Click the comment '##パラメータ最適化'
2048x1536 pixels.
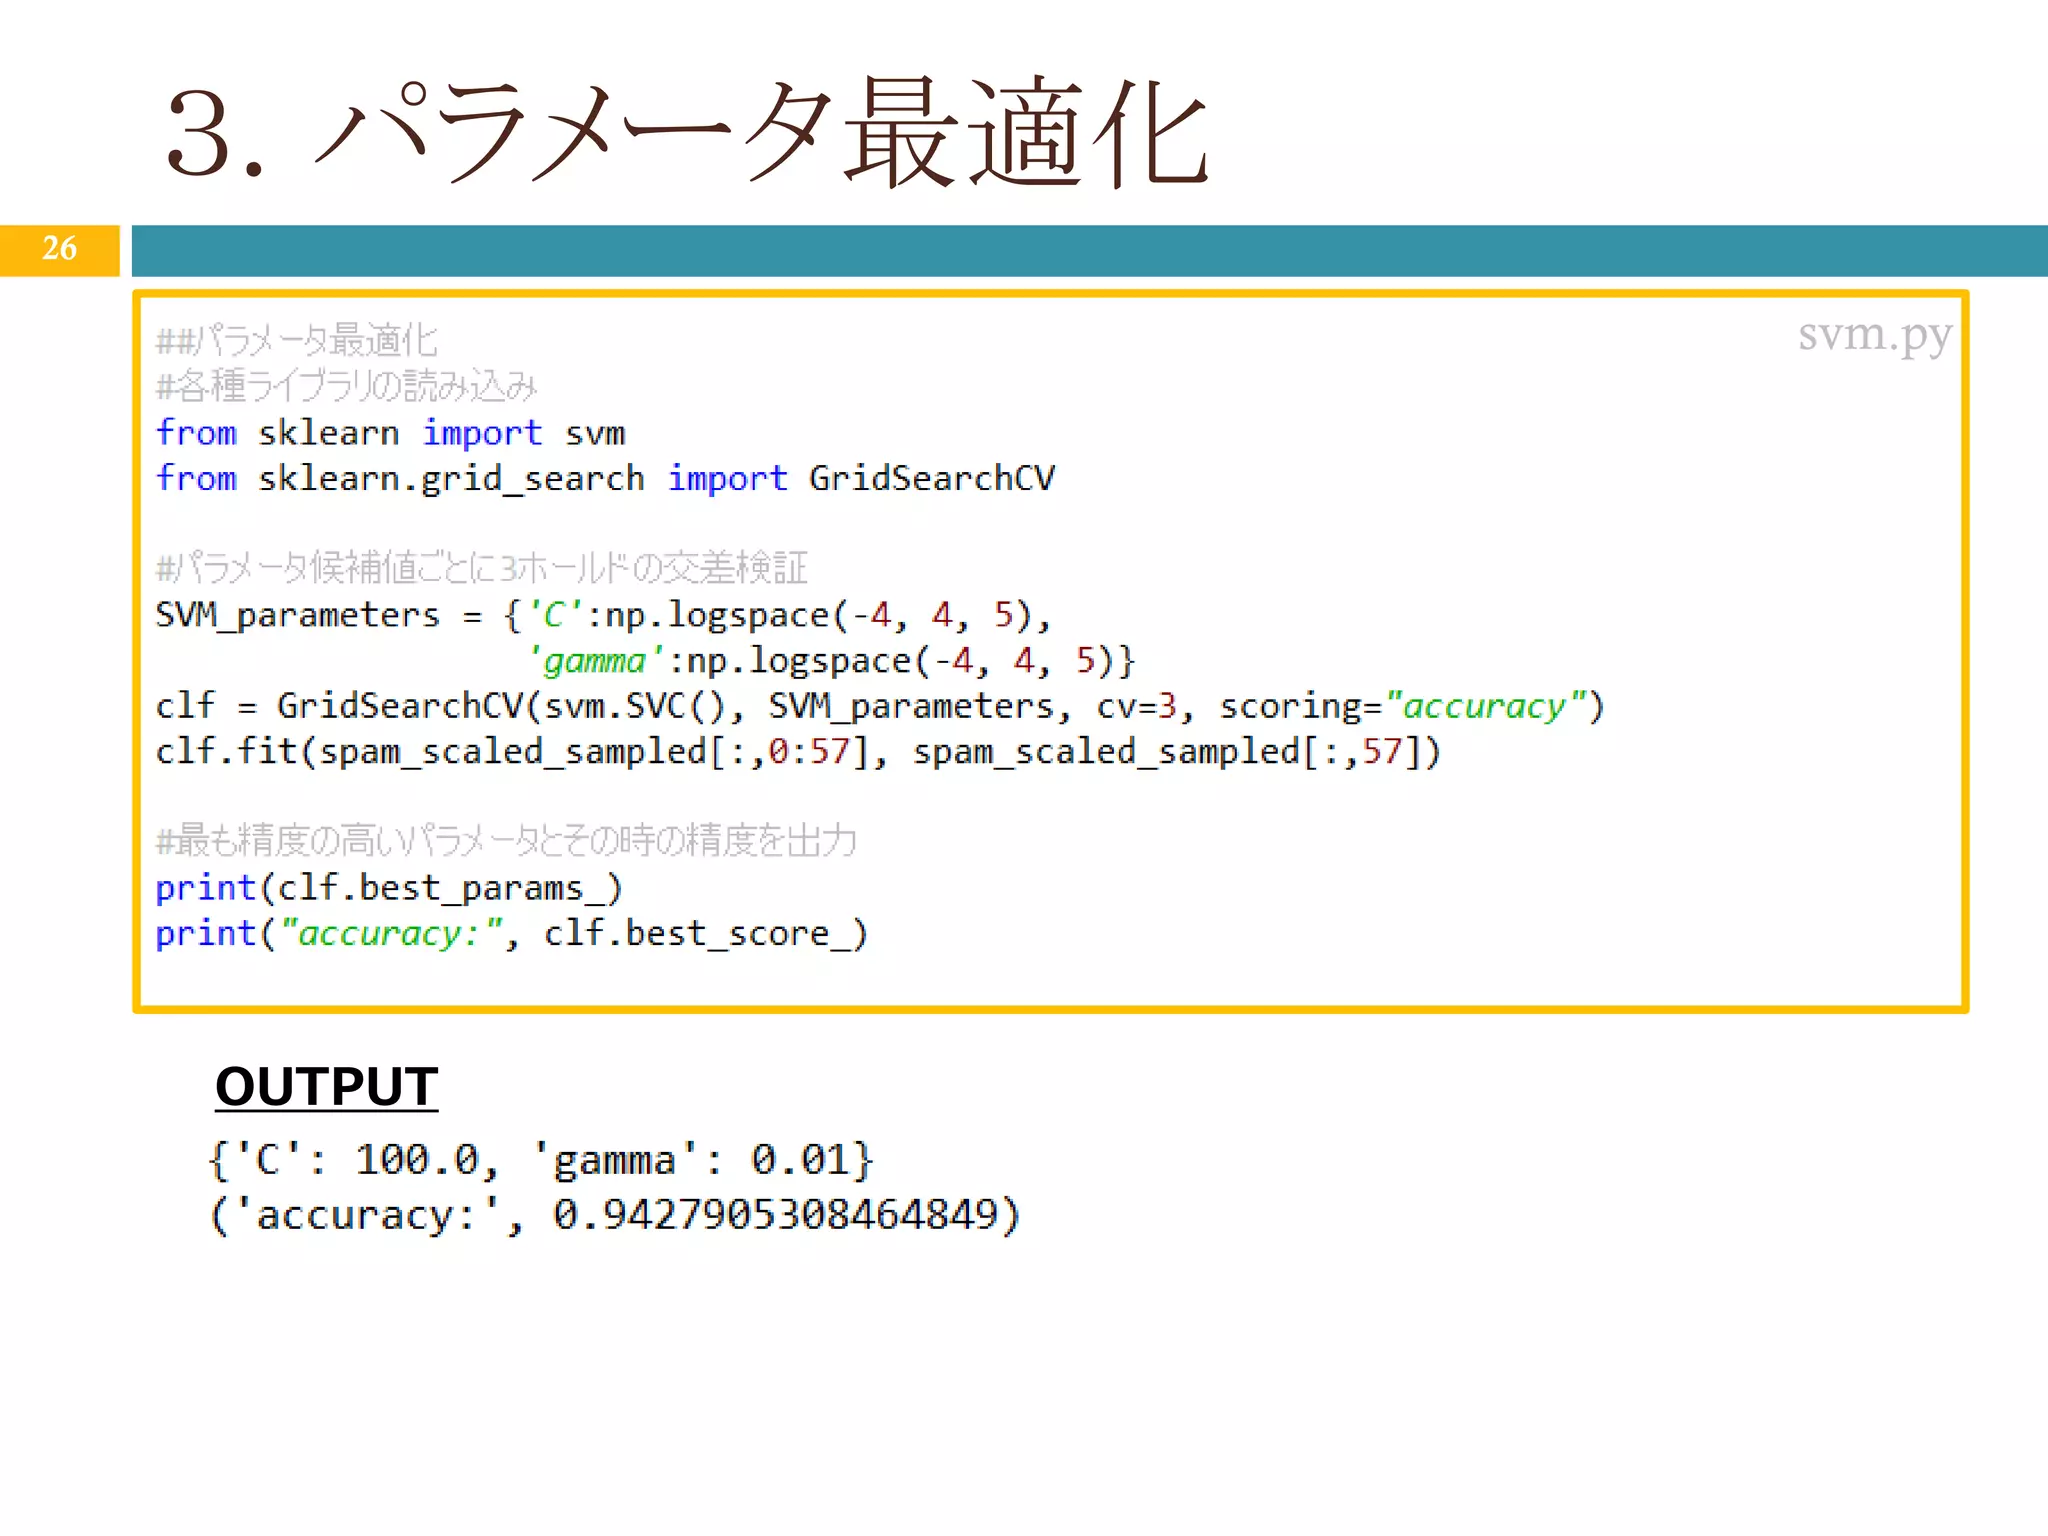297,340
